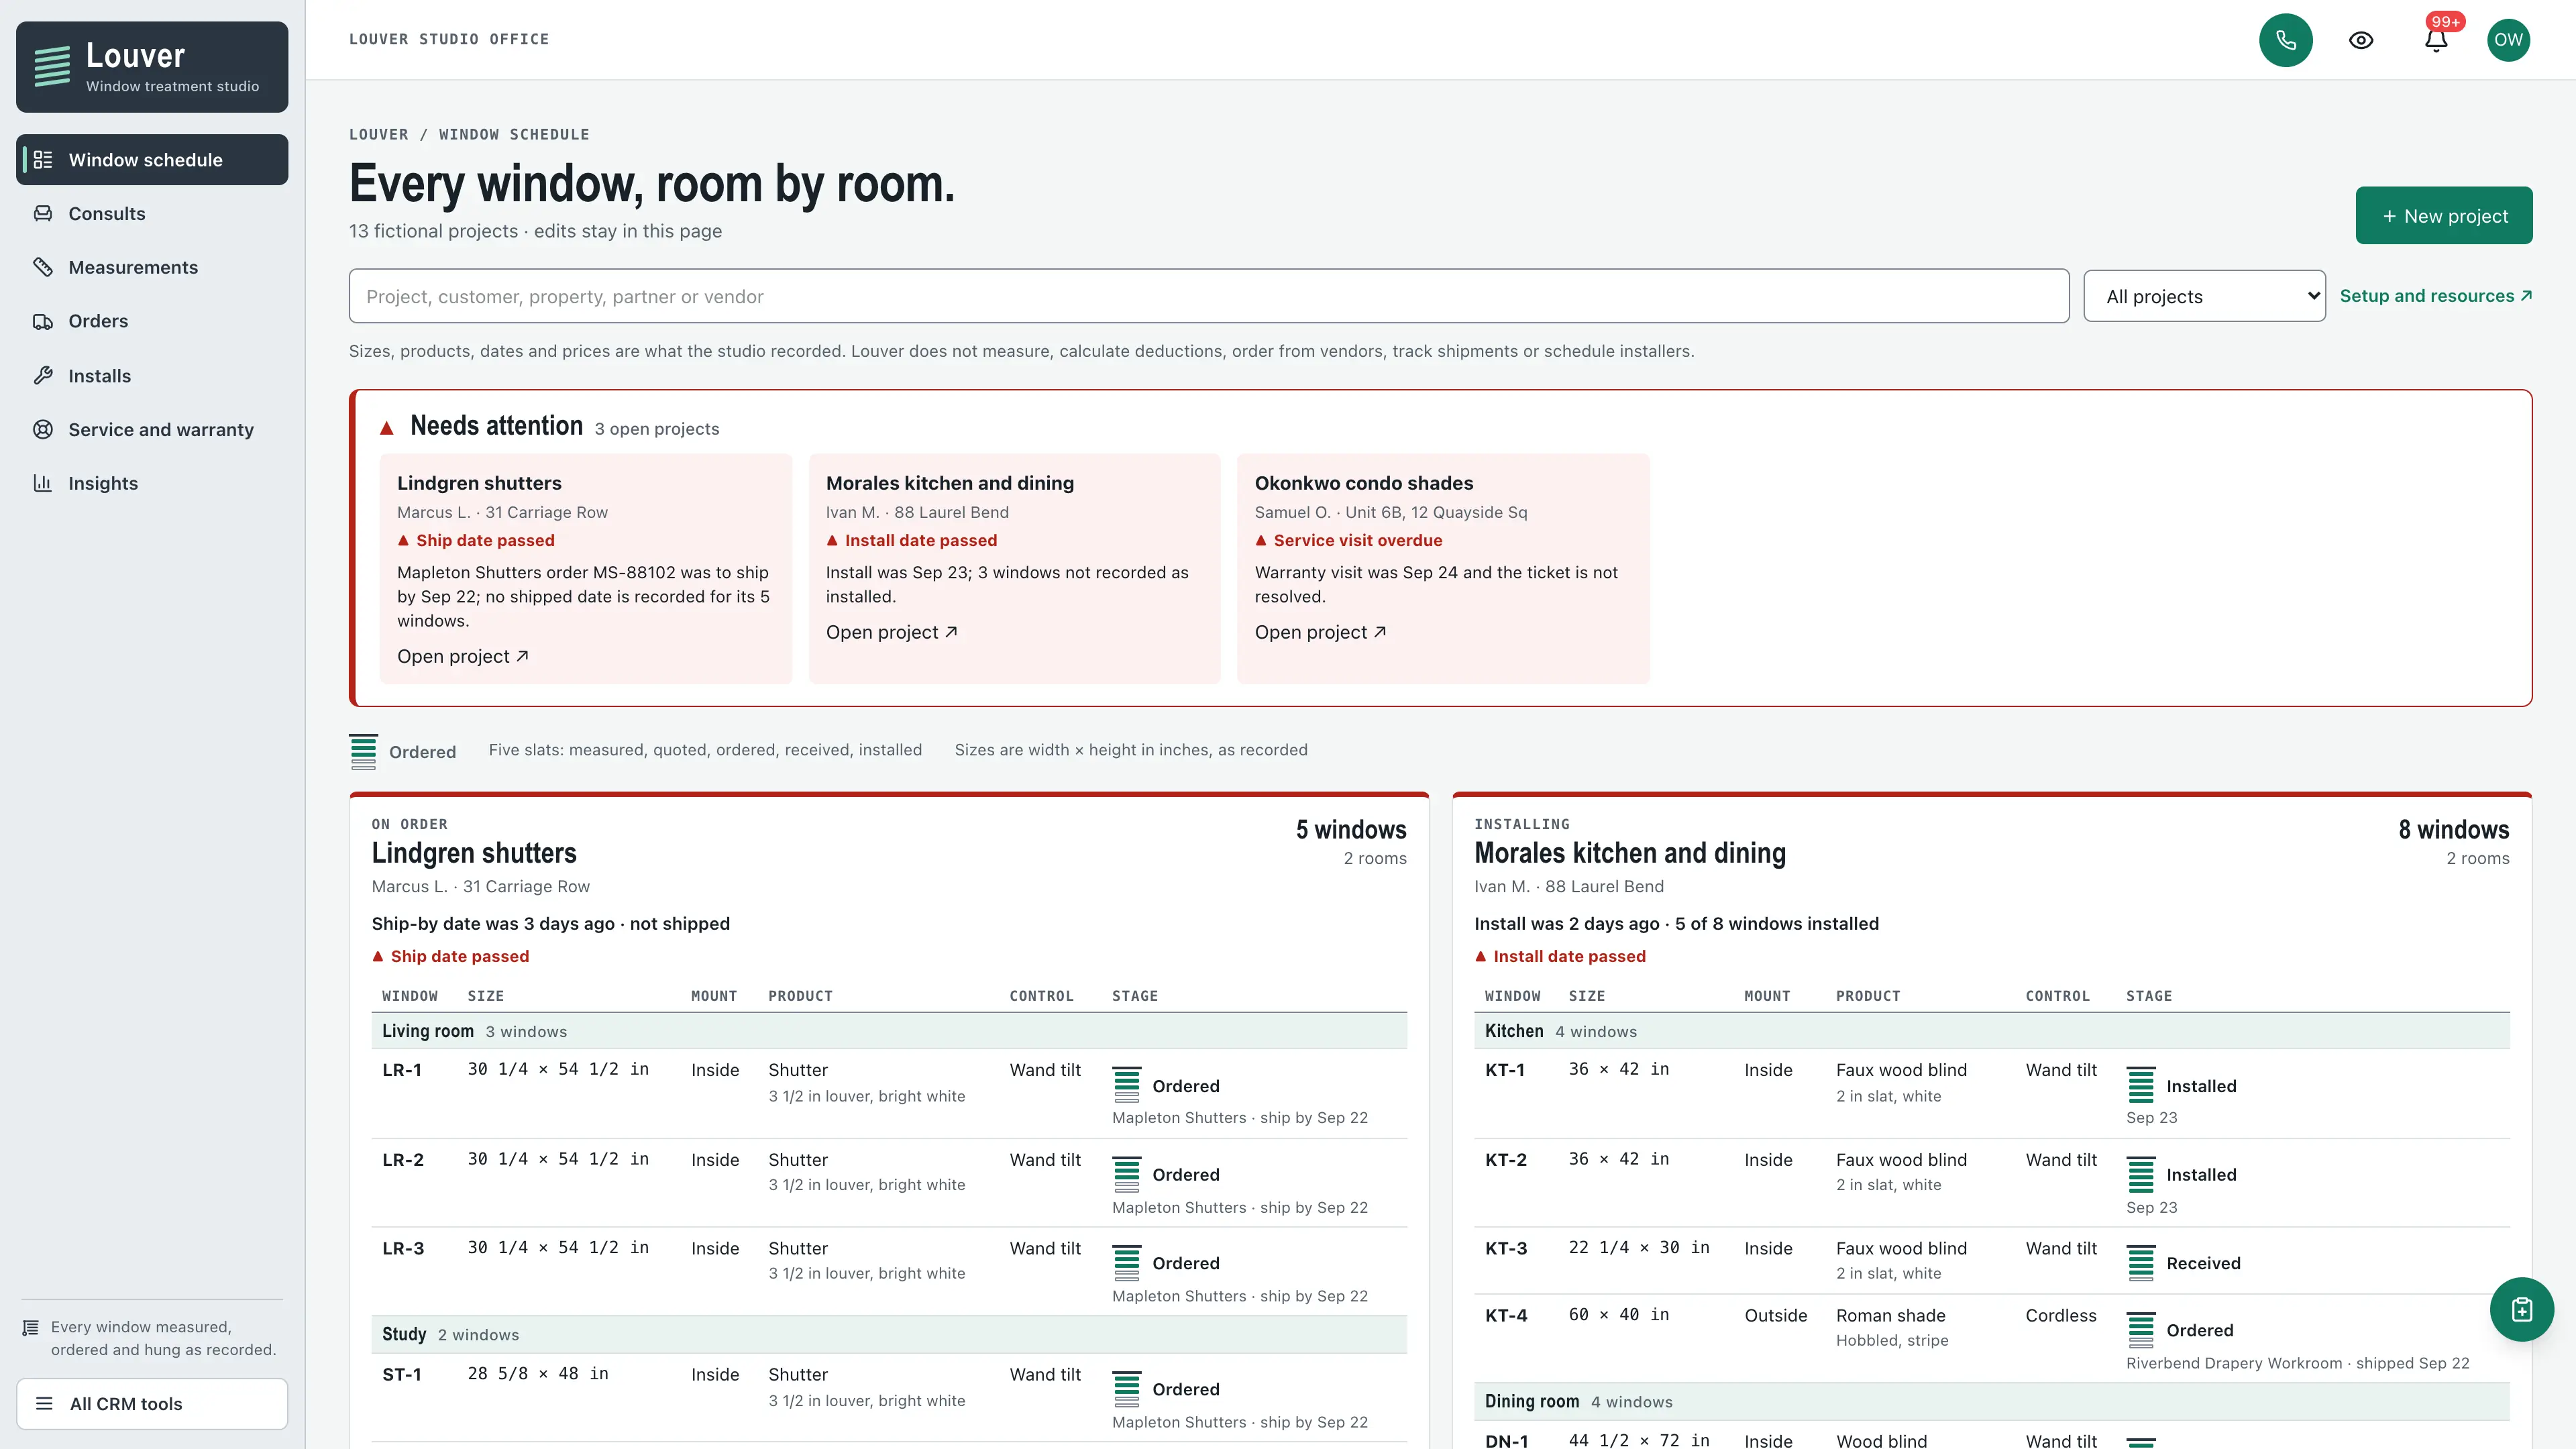Click the Study group row
The image size is (2576, 1449).
[x=889, y=1334]
